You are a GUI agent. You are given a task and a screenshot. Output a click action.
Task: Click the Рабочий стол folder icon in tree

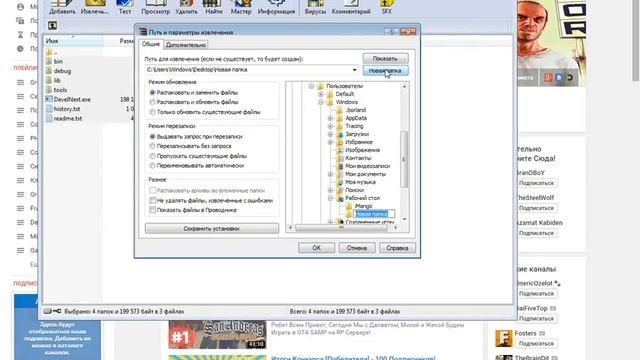pos(340,198)
